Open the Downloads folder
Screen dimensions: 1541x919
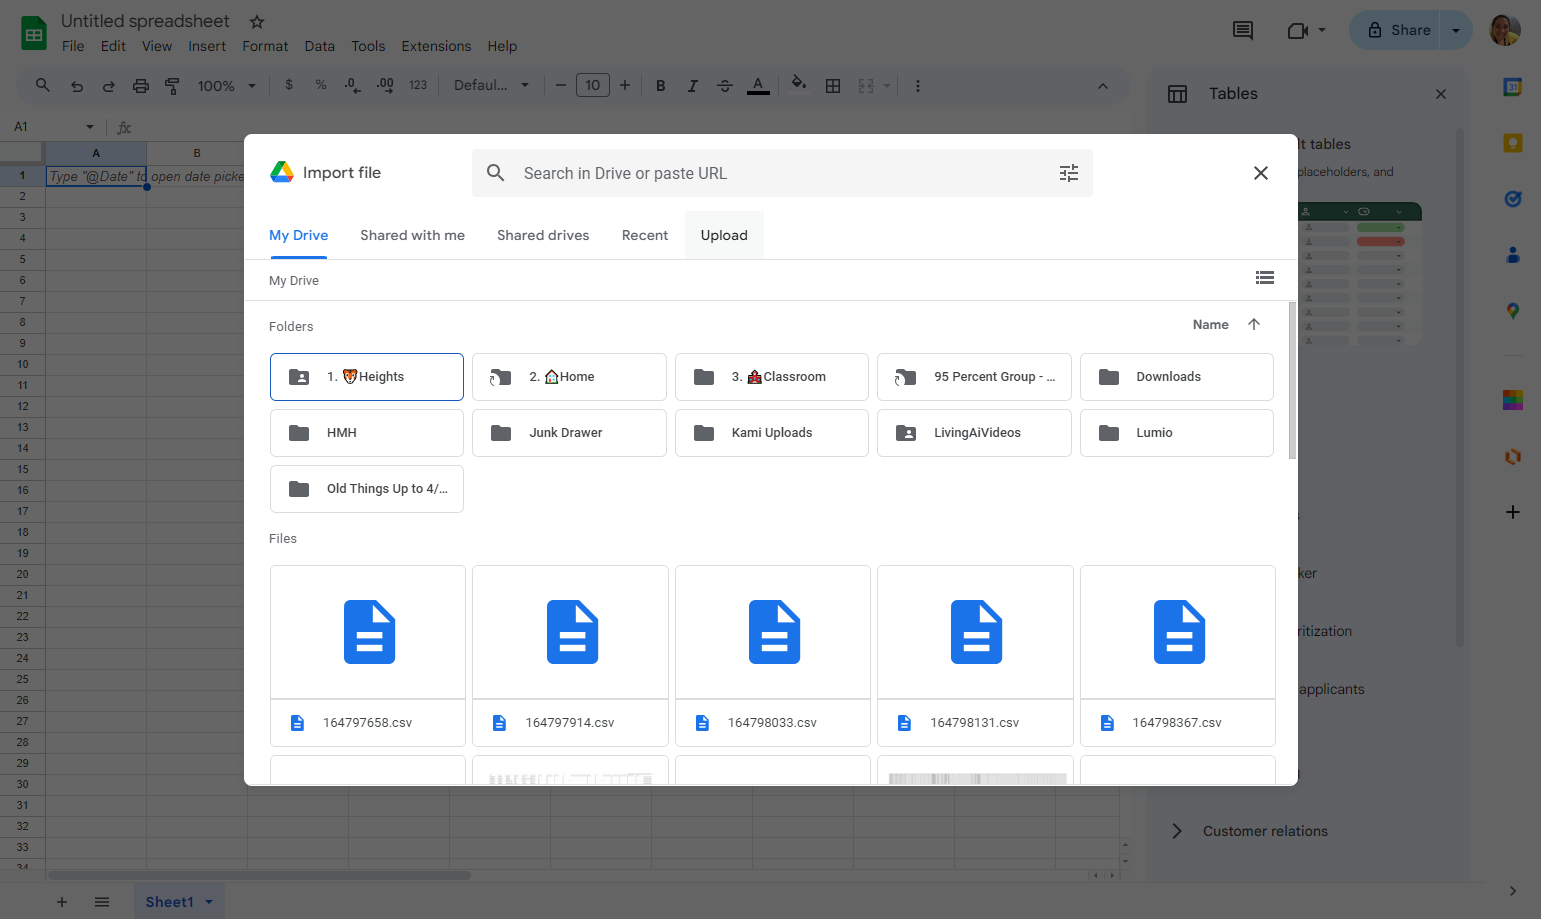click(1177, 377)
